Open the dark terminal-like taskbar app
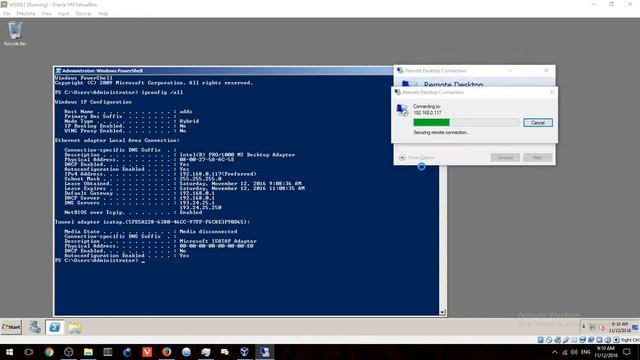Screen dimensions: 640x360 108,352
